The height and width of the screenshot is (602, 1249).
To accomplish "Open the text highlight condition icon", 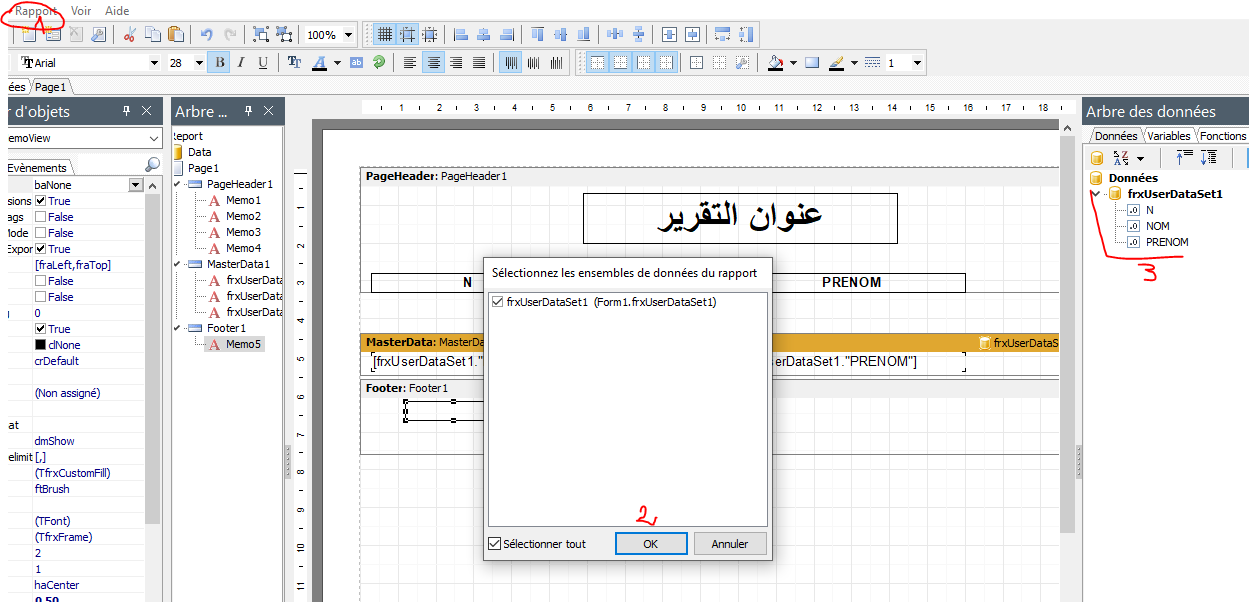I will tap(356, 62).
